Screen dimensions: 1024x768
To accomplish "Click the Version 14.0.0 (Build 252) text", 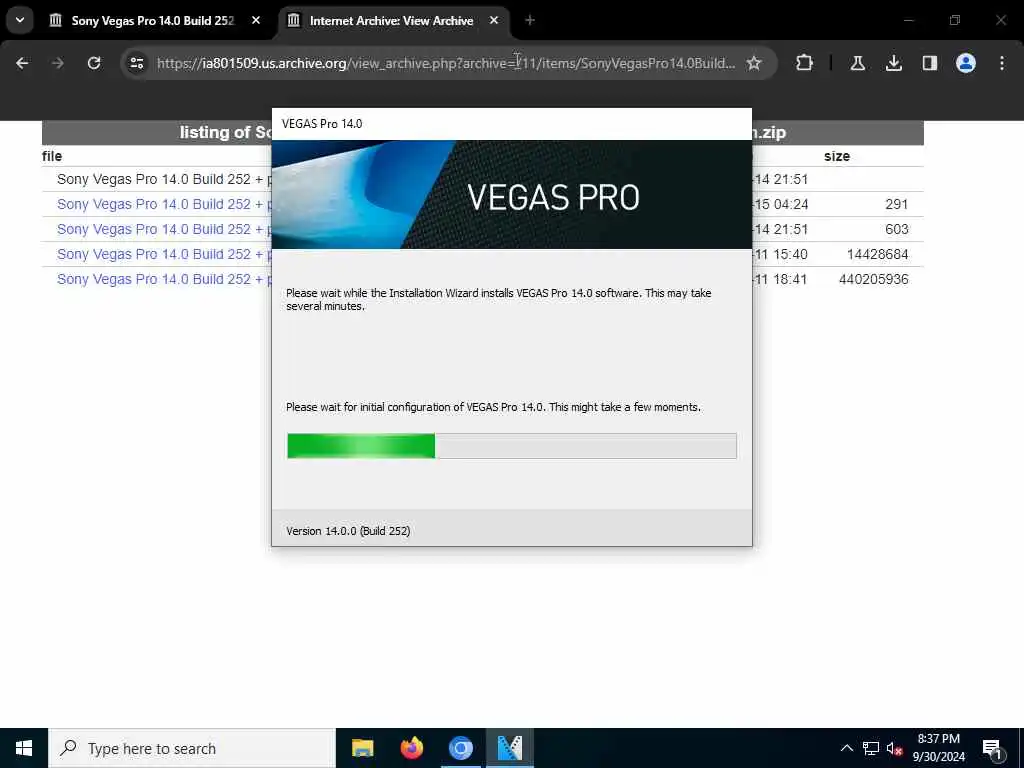I will (x=348, y=531).
